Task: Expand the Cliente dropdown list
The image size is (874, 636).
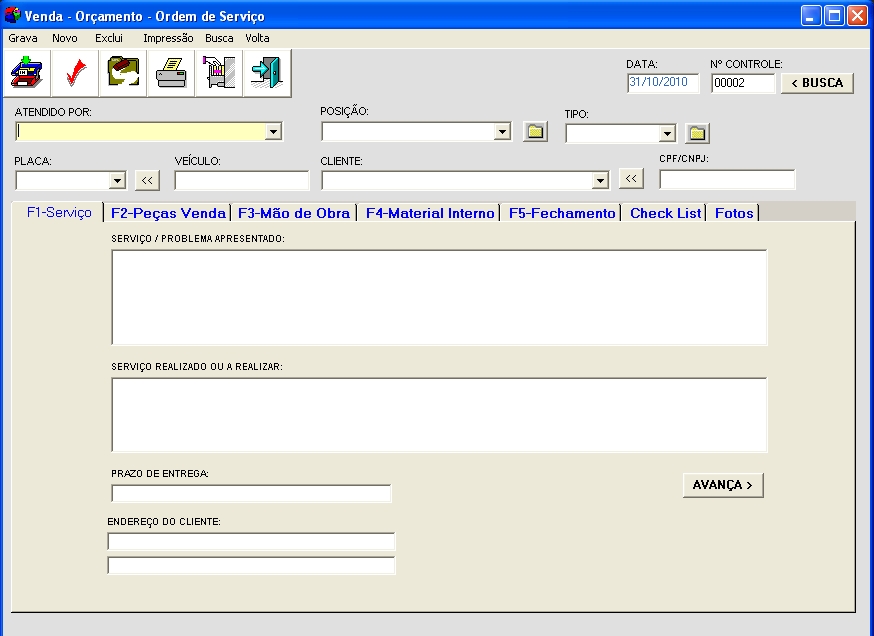Action: pyautogui.click(x=601, y=181)
